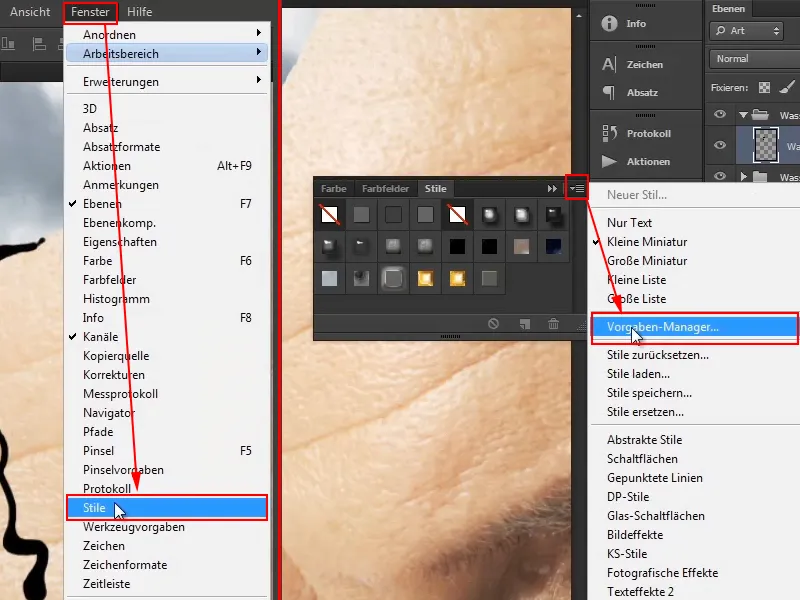This screenshot has width=800, height=600.
Task: Expand the Anordnen submenu
Action: pos(167,34)
